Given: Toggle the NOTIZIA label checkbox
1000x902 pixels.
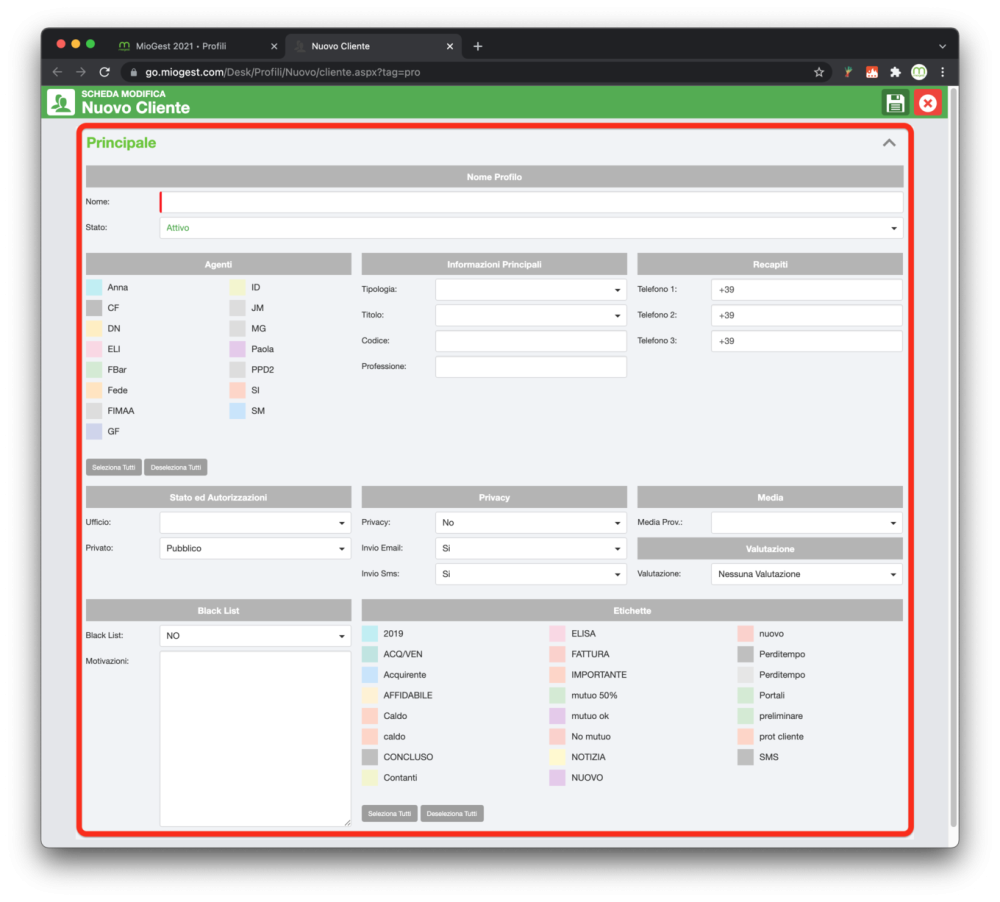Looking at the screenshot, I should (557, 757).
